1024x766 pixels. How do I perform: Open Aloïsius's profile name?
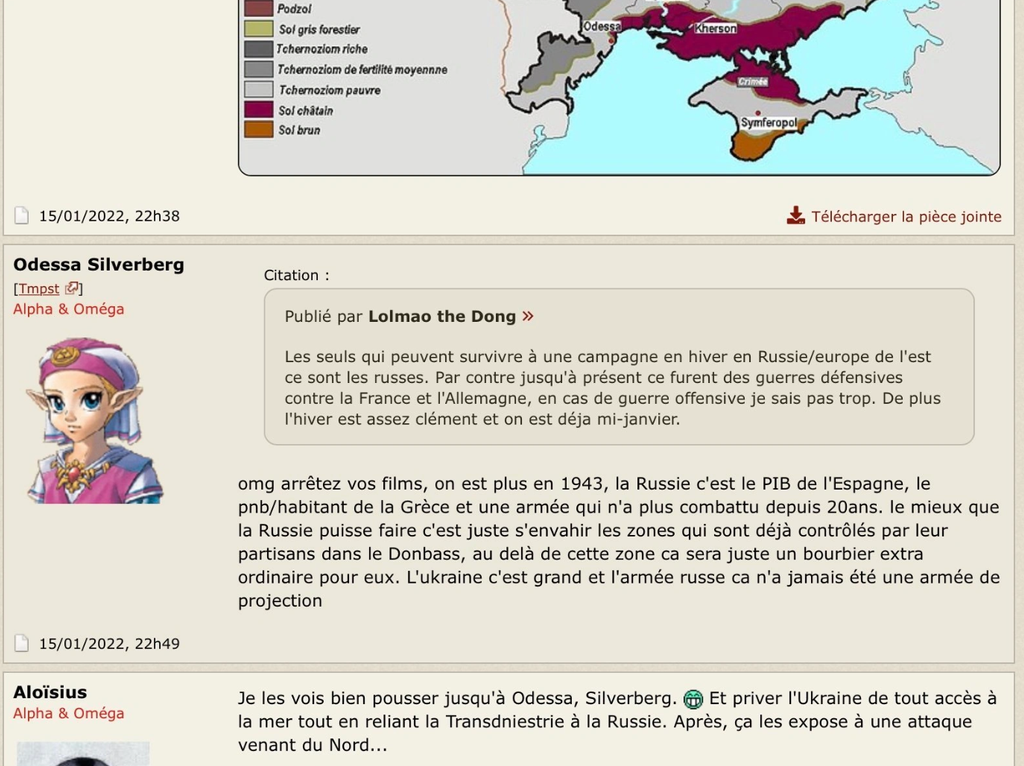point(50,692)
